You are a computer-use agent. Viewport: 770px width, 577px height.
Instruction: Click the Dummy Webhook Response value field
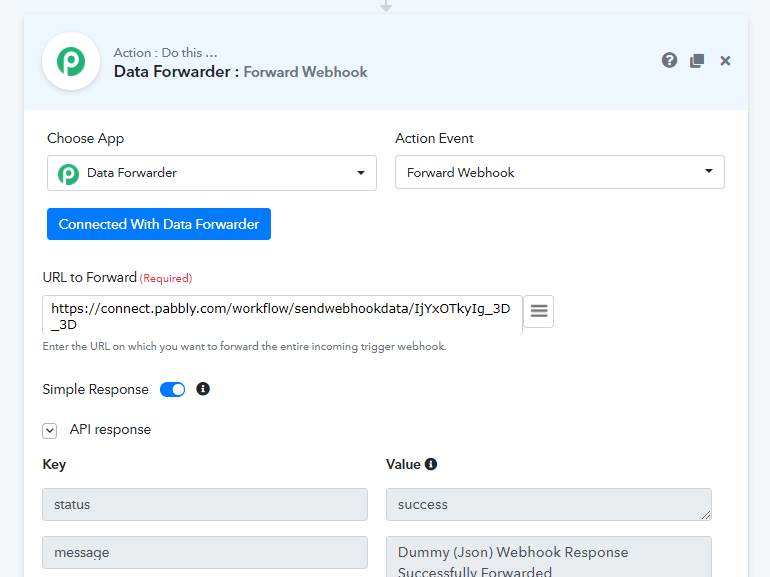[548, 558]
